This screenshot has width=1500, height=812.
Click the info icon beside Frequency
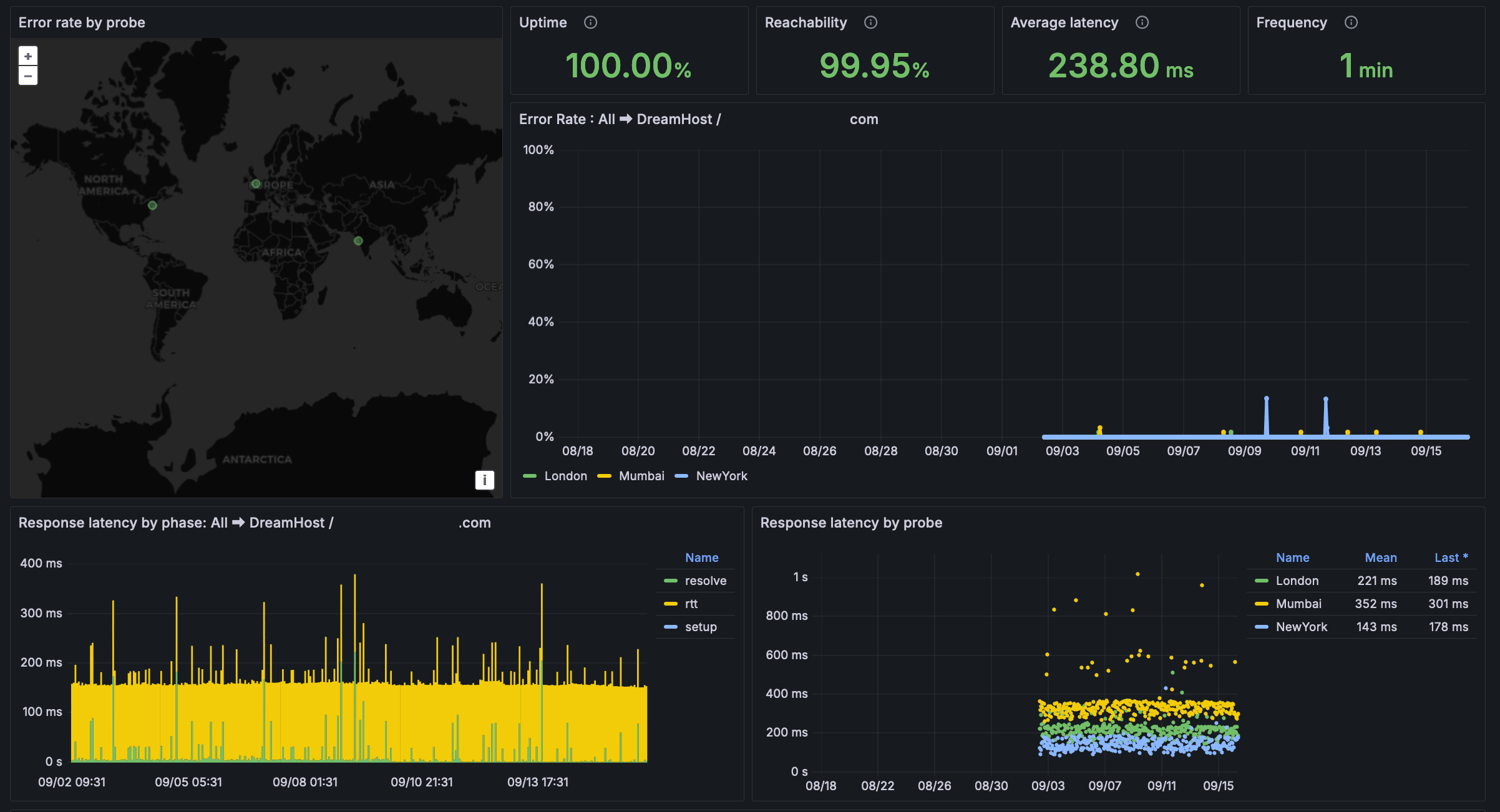(x=1351, y=22)
